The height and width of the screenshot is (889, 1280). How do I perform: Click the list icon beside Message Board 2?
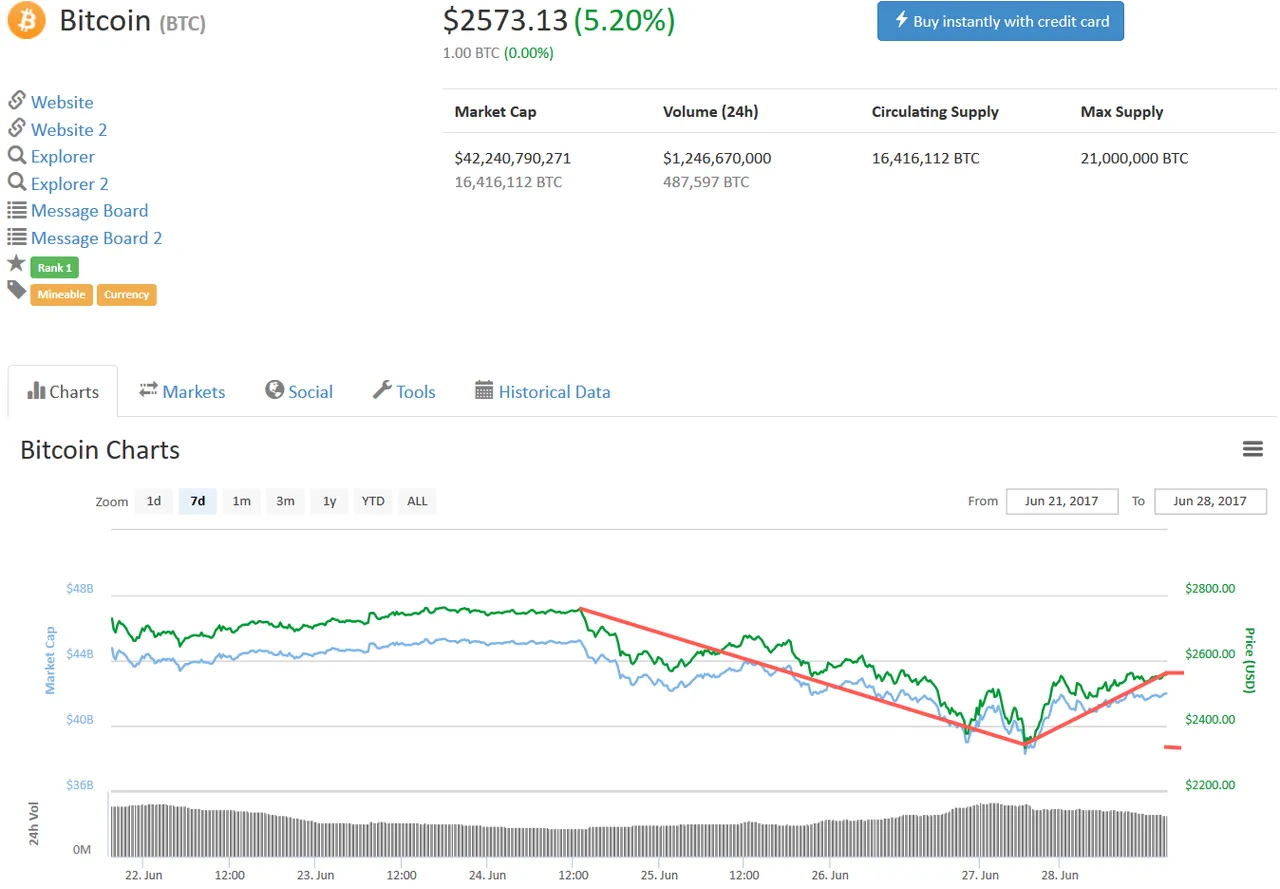16,237
